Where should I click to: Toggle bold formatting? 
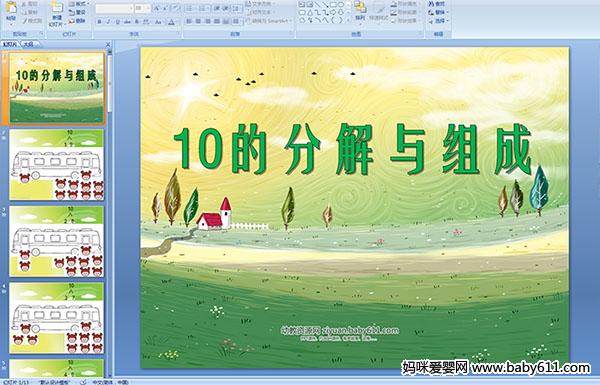[x=99, y=22]
